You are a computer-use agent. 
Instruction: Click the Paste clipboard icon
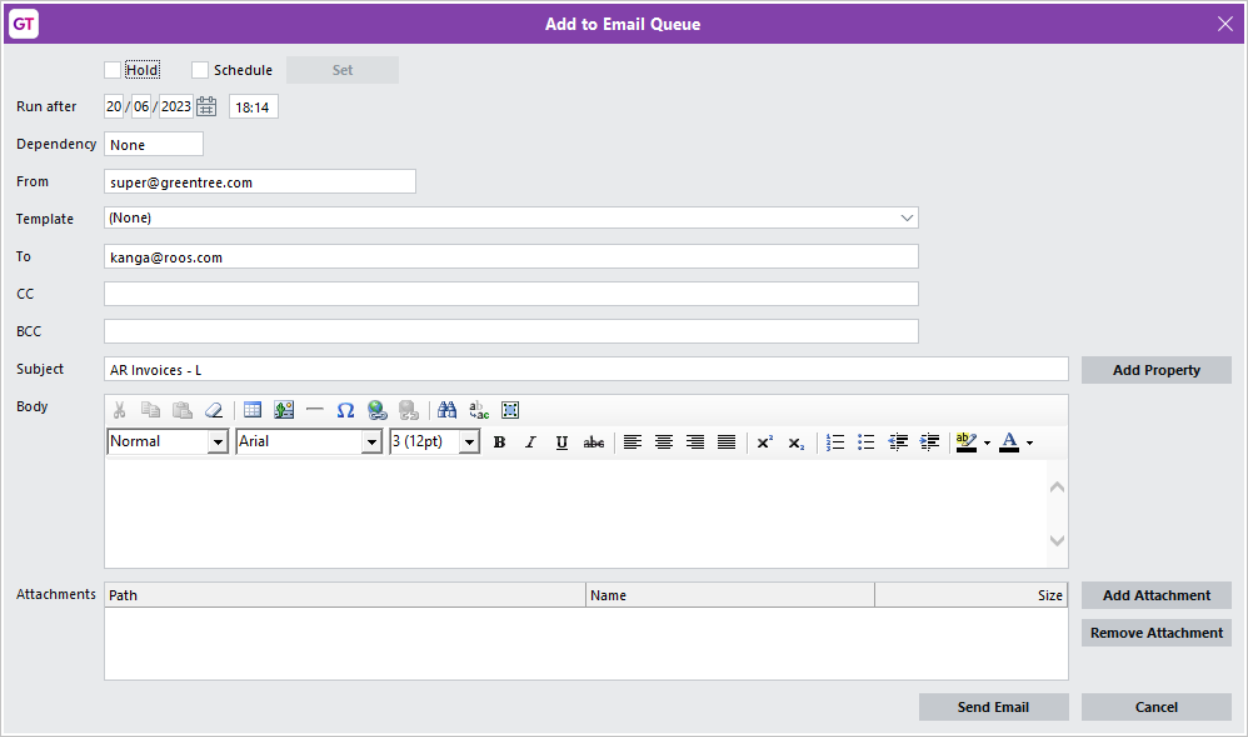pyautogui.click(x=182, y=410)
